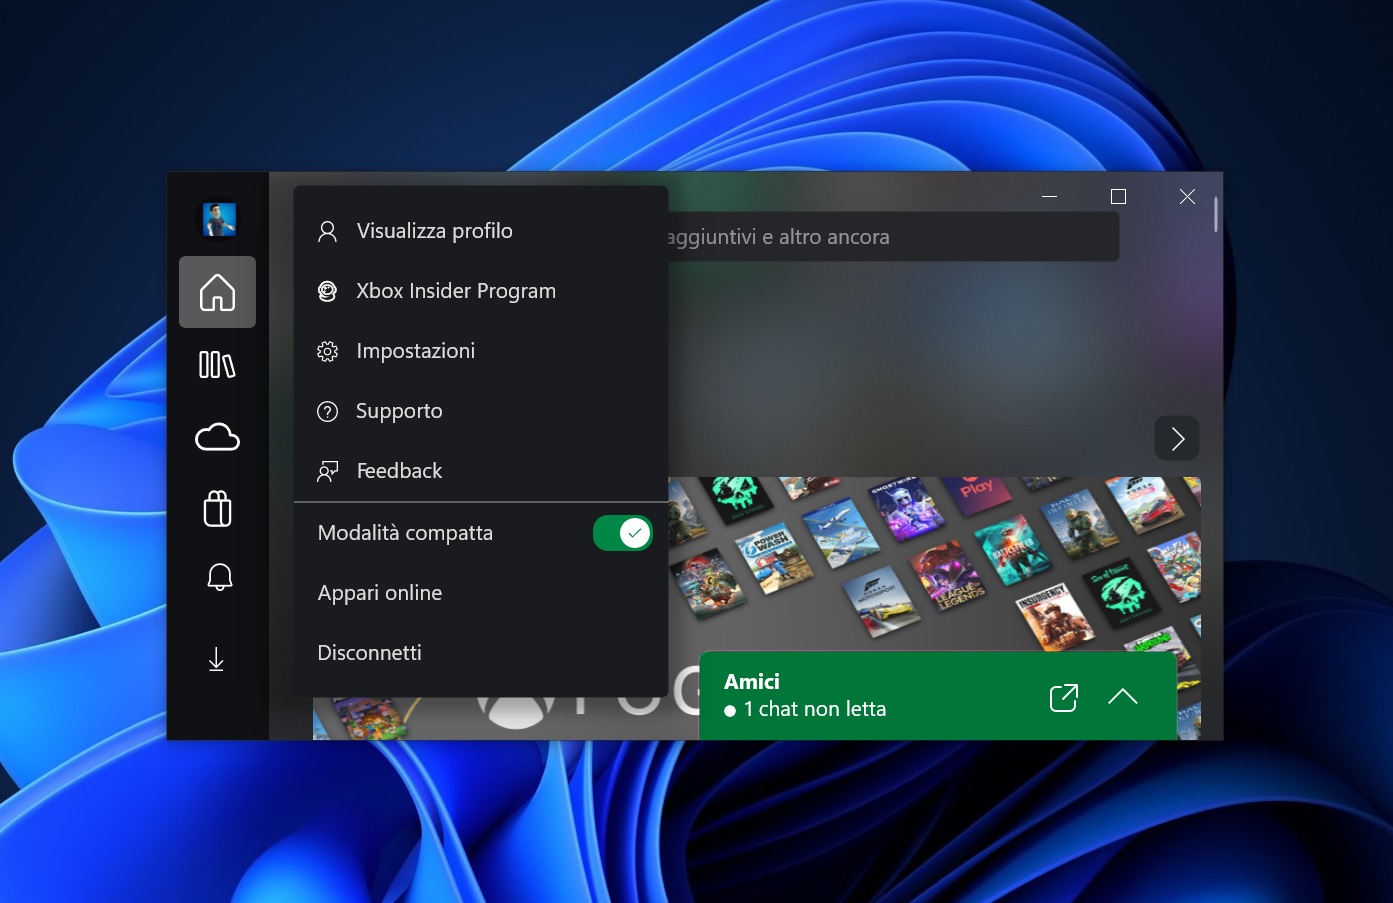Click the question mark icon beside Supporto
The image size is (1393, 903).
pyautogui.click(x=327, y=411)
